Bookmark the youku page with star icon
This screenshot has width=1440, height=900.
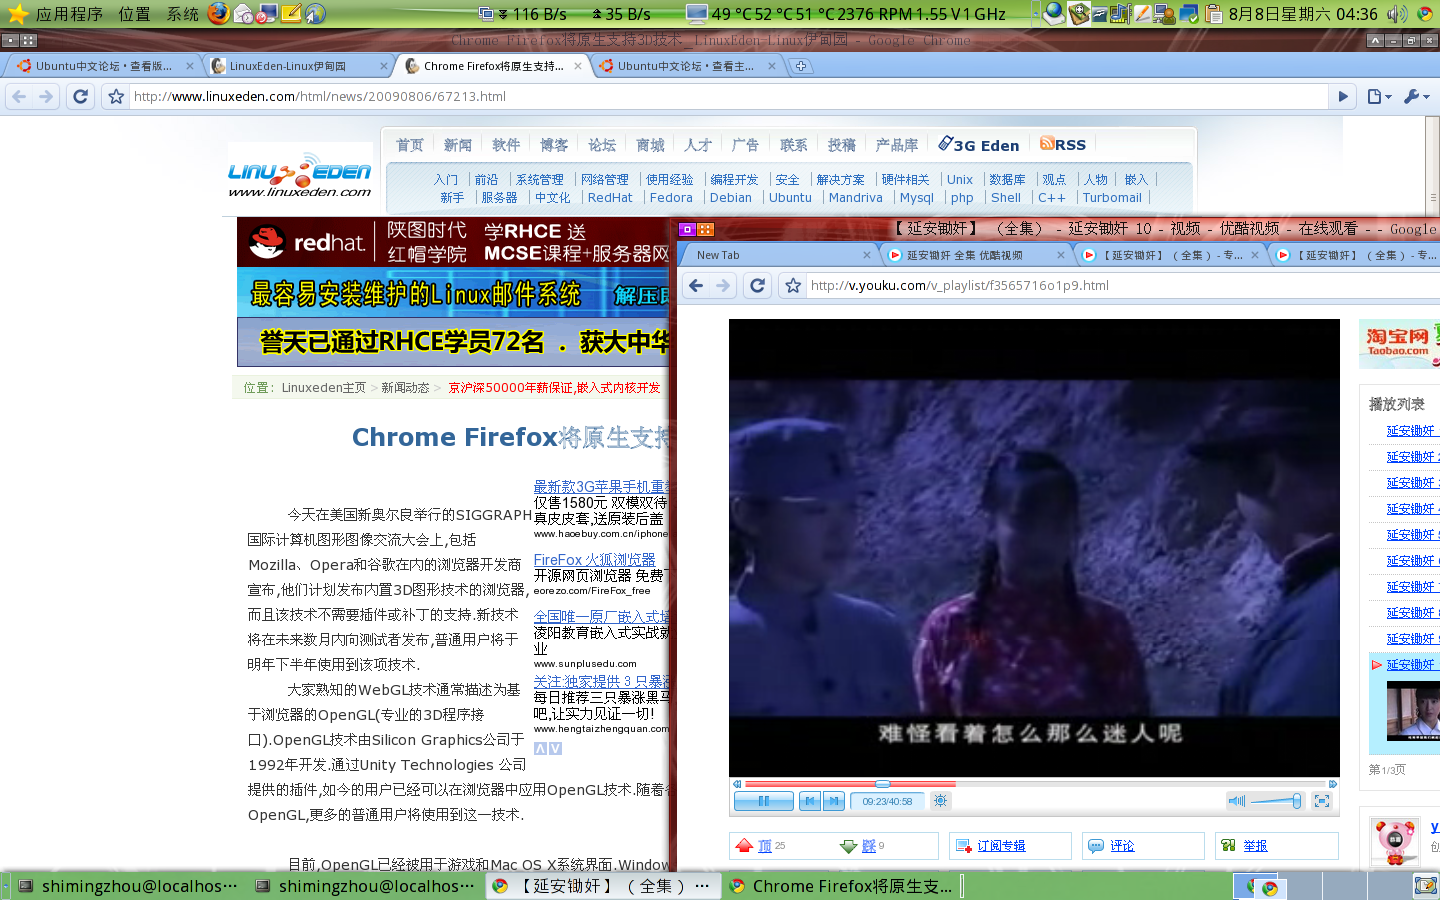point(793,285)
